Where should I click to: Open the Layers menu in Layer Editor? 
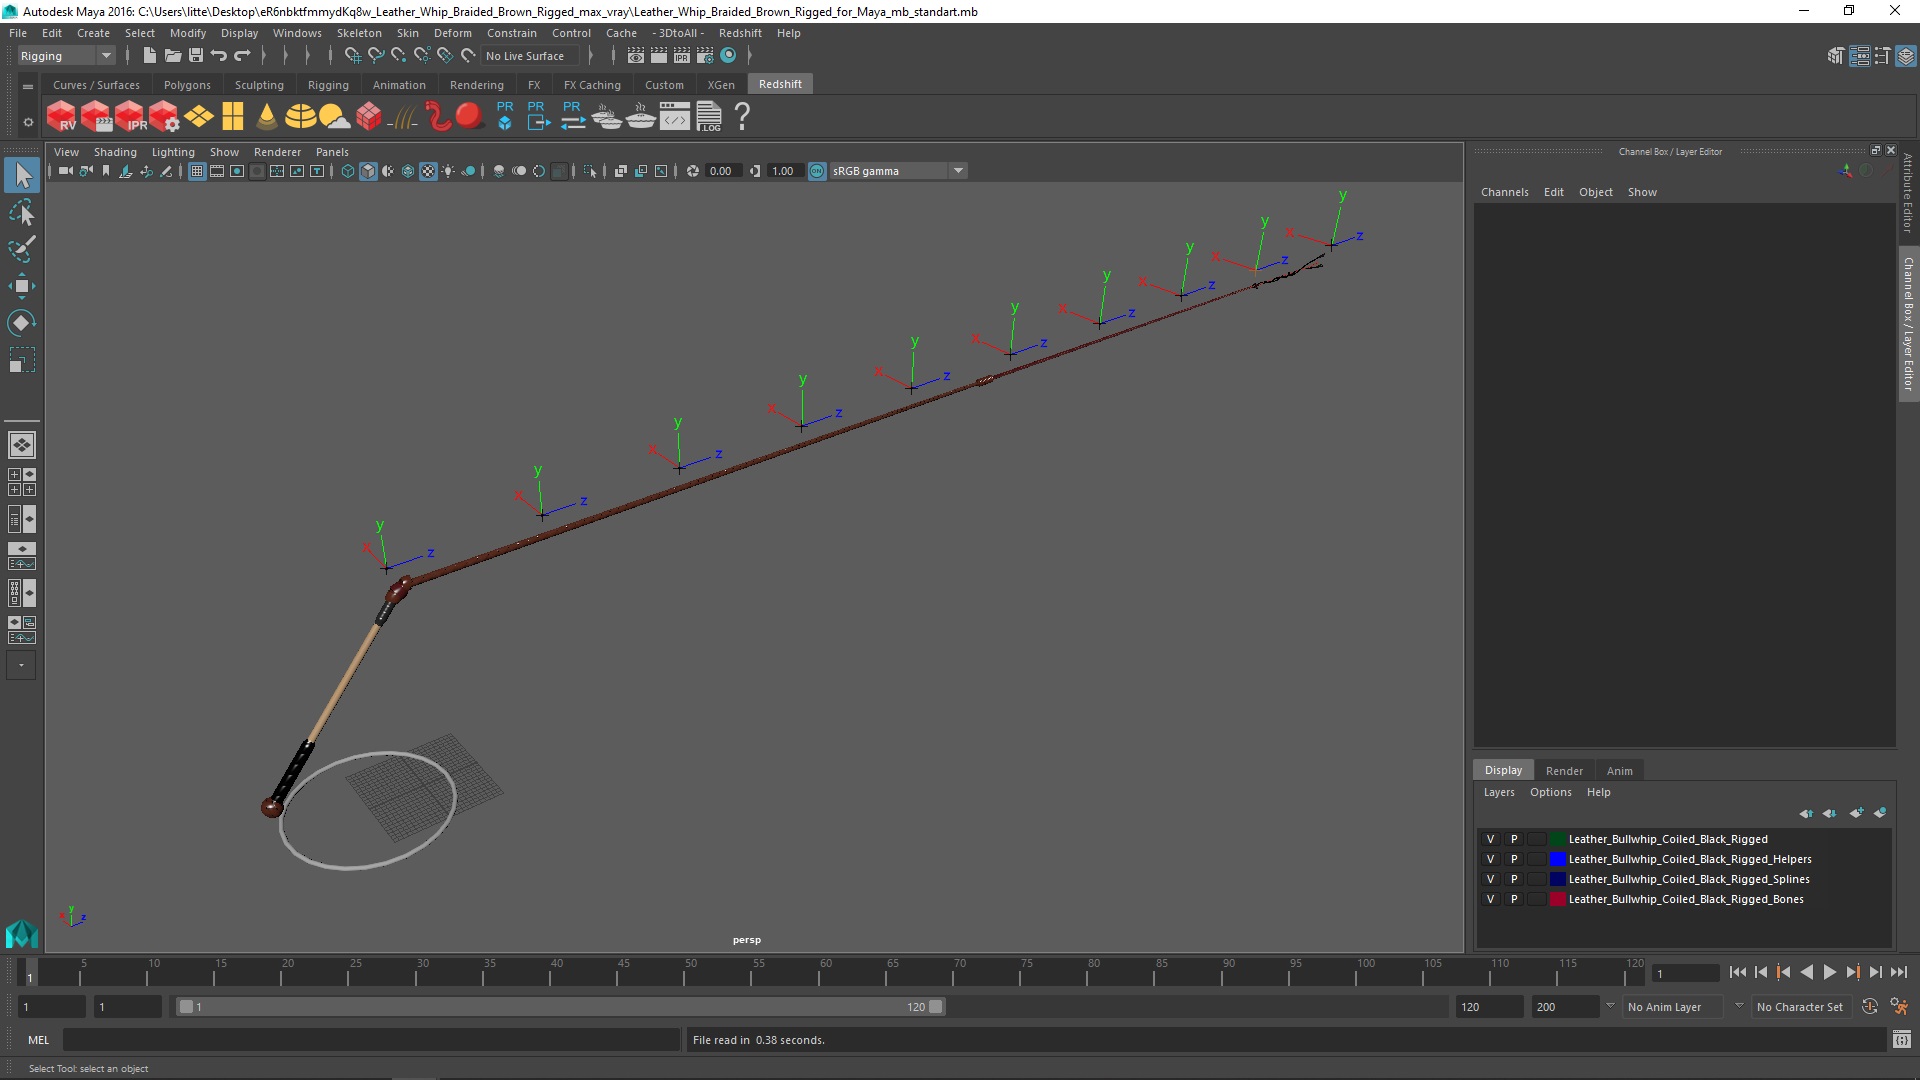pyautogui.click(x=1498, y=792)
